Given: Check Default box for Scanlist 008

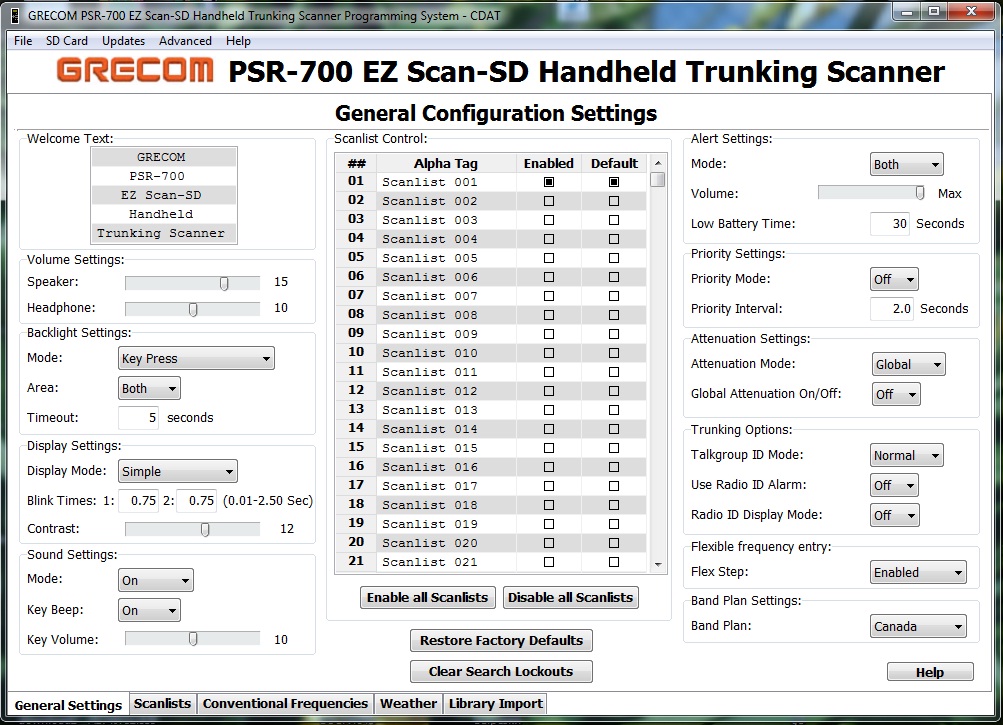Looking at the screenshot, I should 614,315.
